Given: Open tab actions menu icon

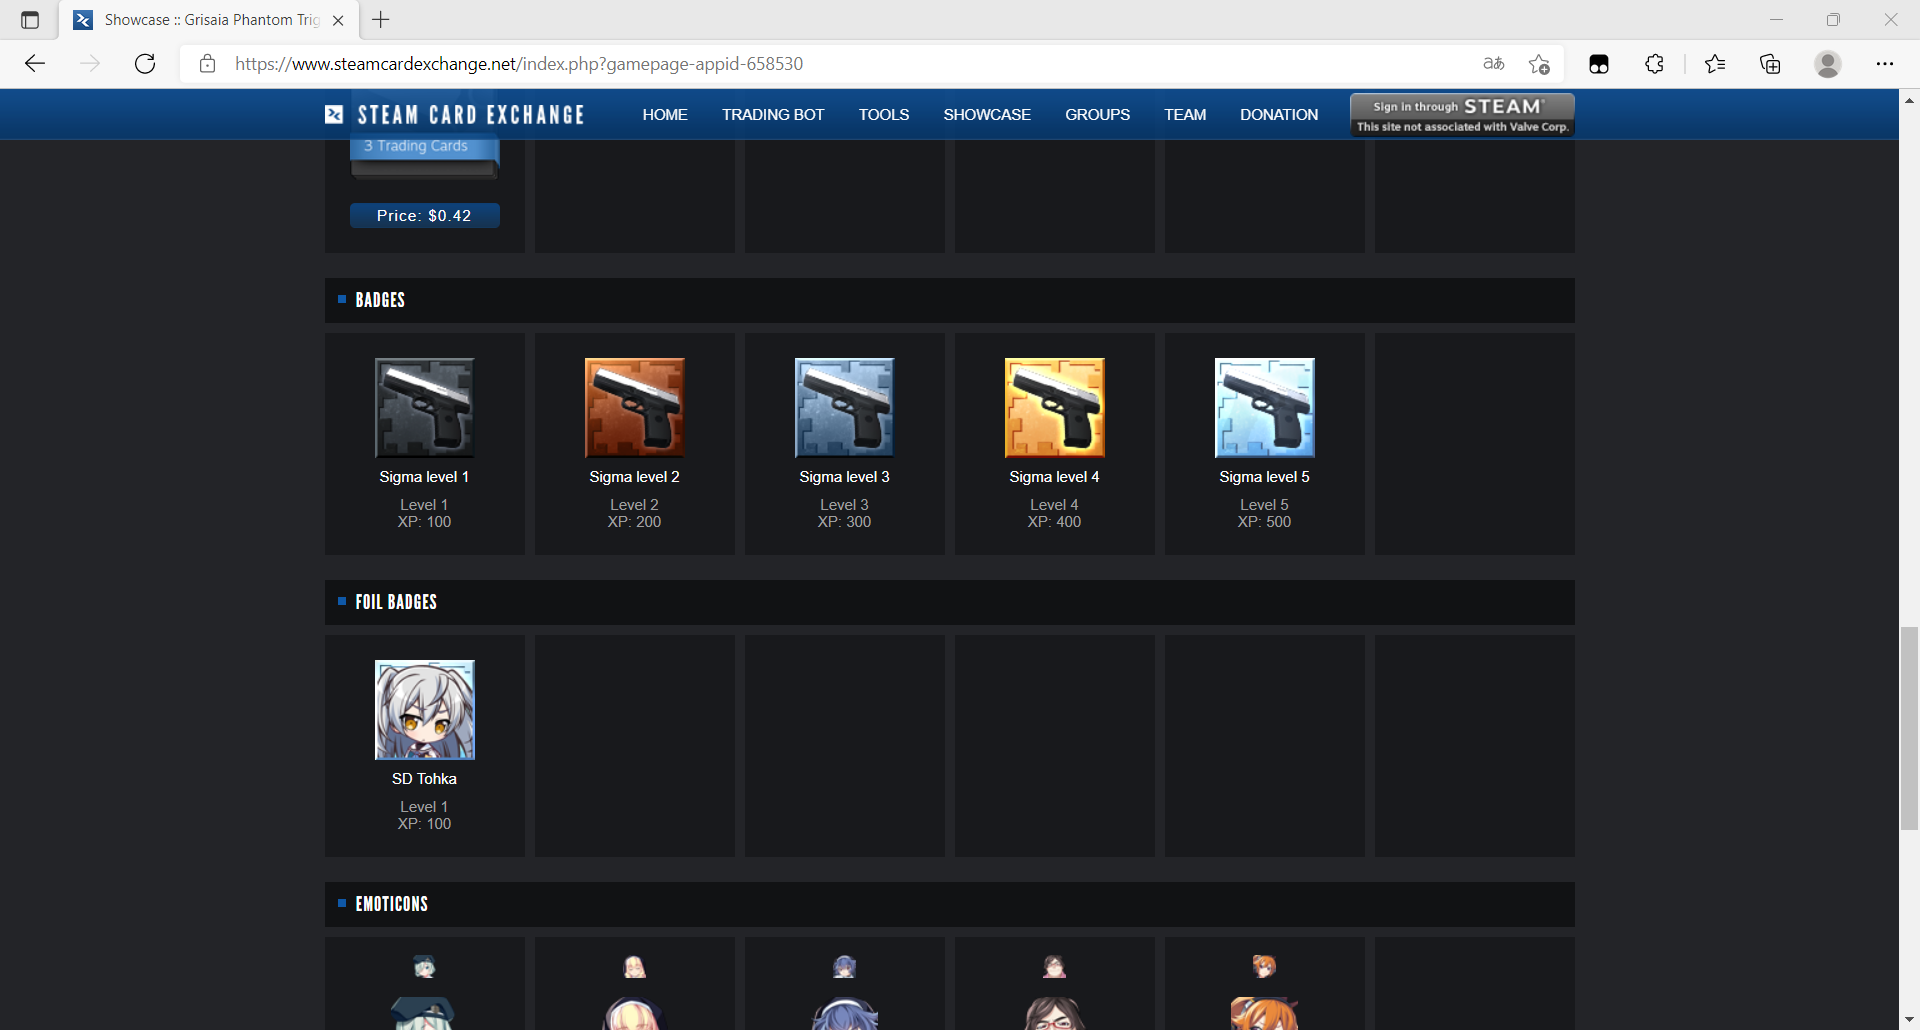Looking at the screenshot, I should 30,20.
